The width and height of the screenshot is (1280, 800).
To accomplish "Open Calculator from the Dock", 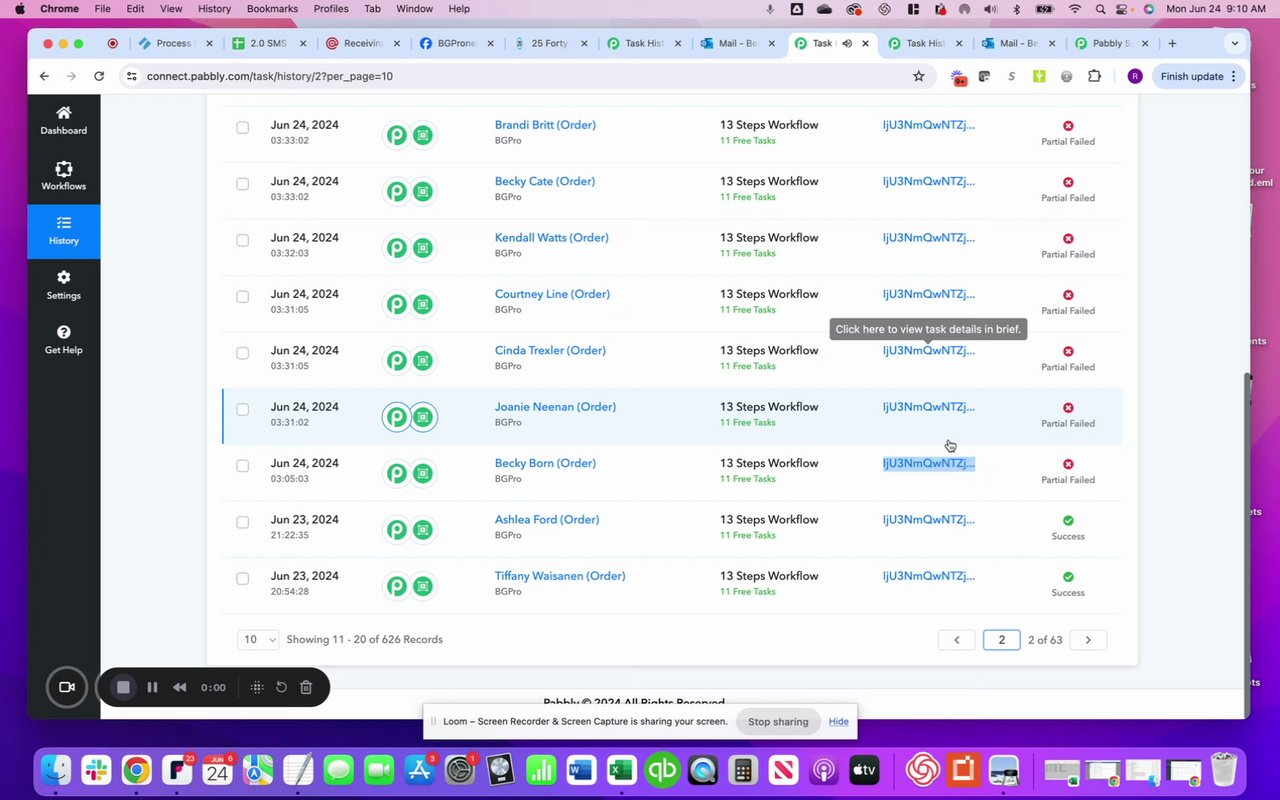I will pos(743,770).
